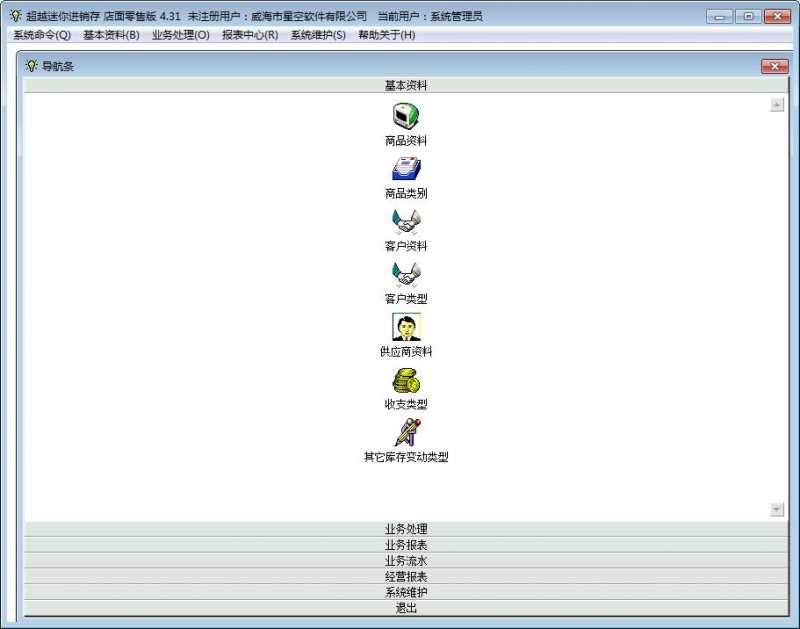800x629 pixels.
Task: Open the 收支类型 coins icon
Action: (x=406, y=380)
